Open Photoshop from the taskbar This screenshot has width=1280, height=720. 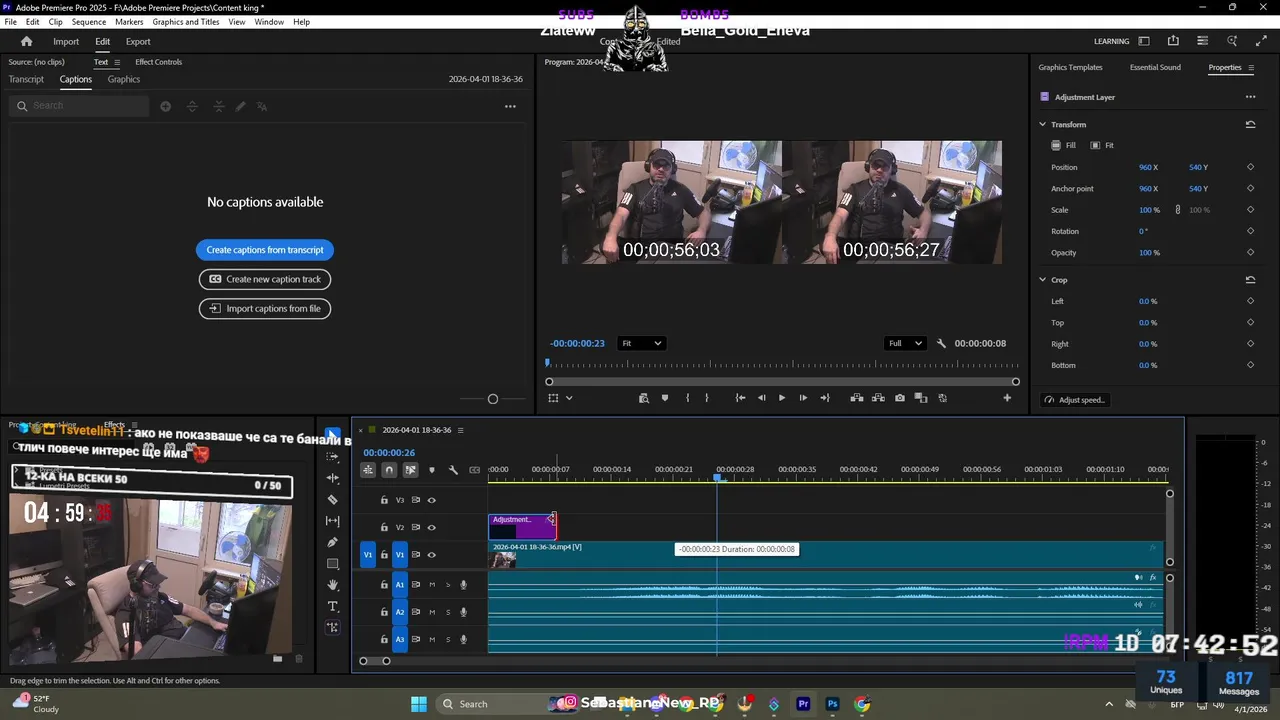(x=832, y=704)
